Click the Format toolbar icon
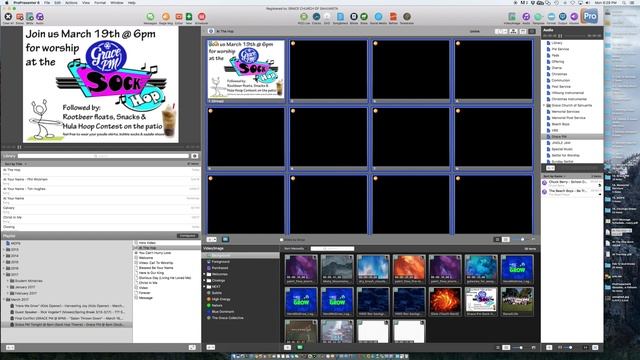 (x=551, y=17)
